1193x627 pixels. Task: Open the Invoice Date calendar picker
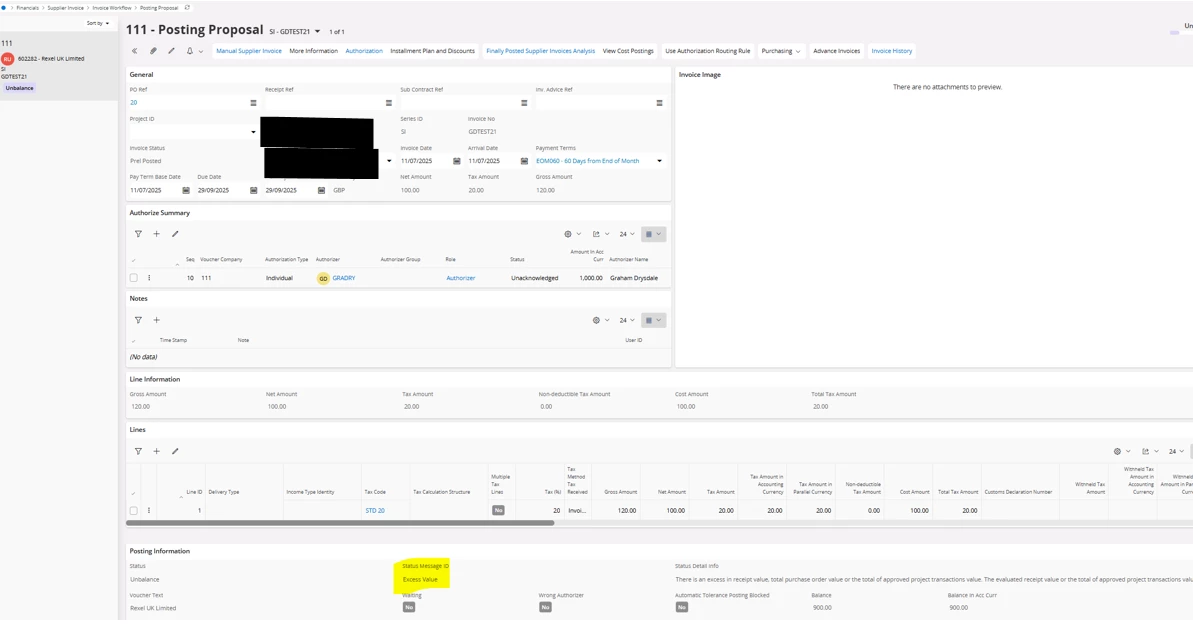[x=457, y=161]
